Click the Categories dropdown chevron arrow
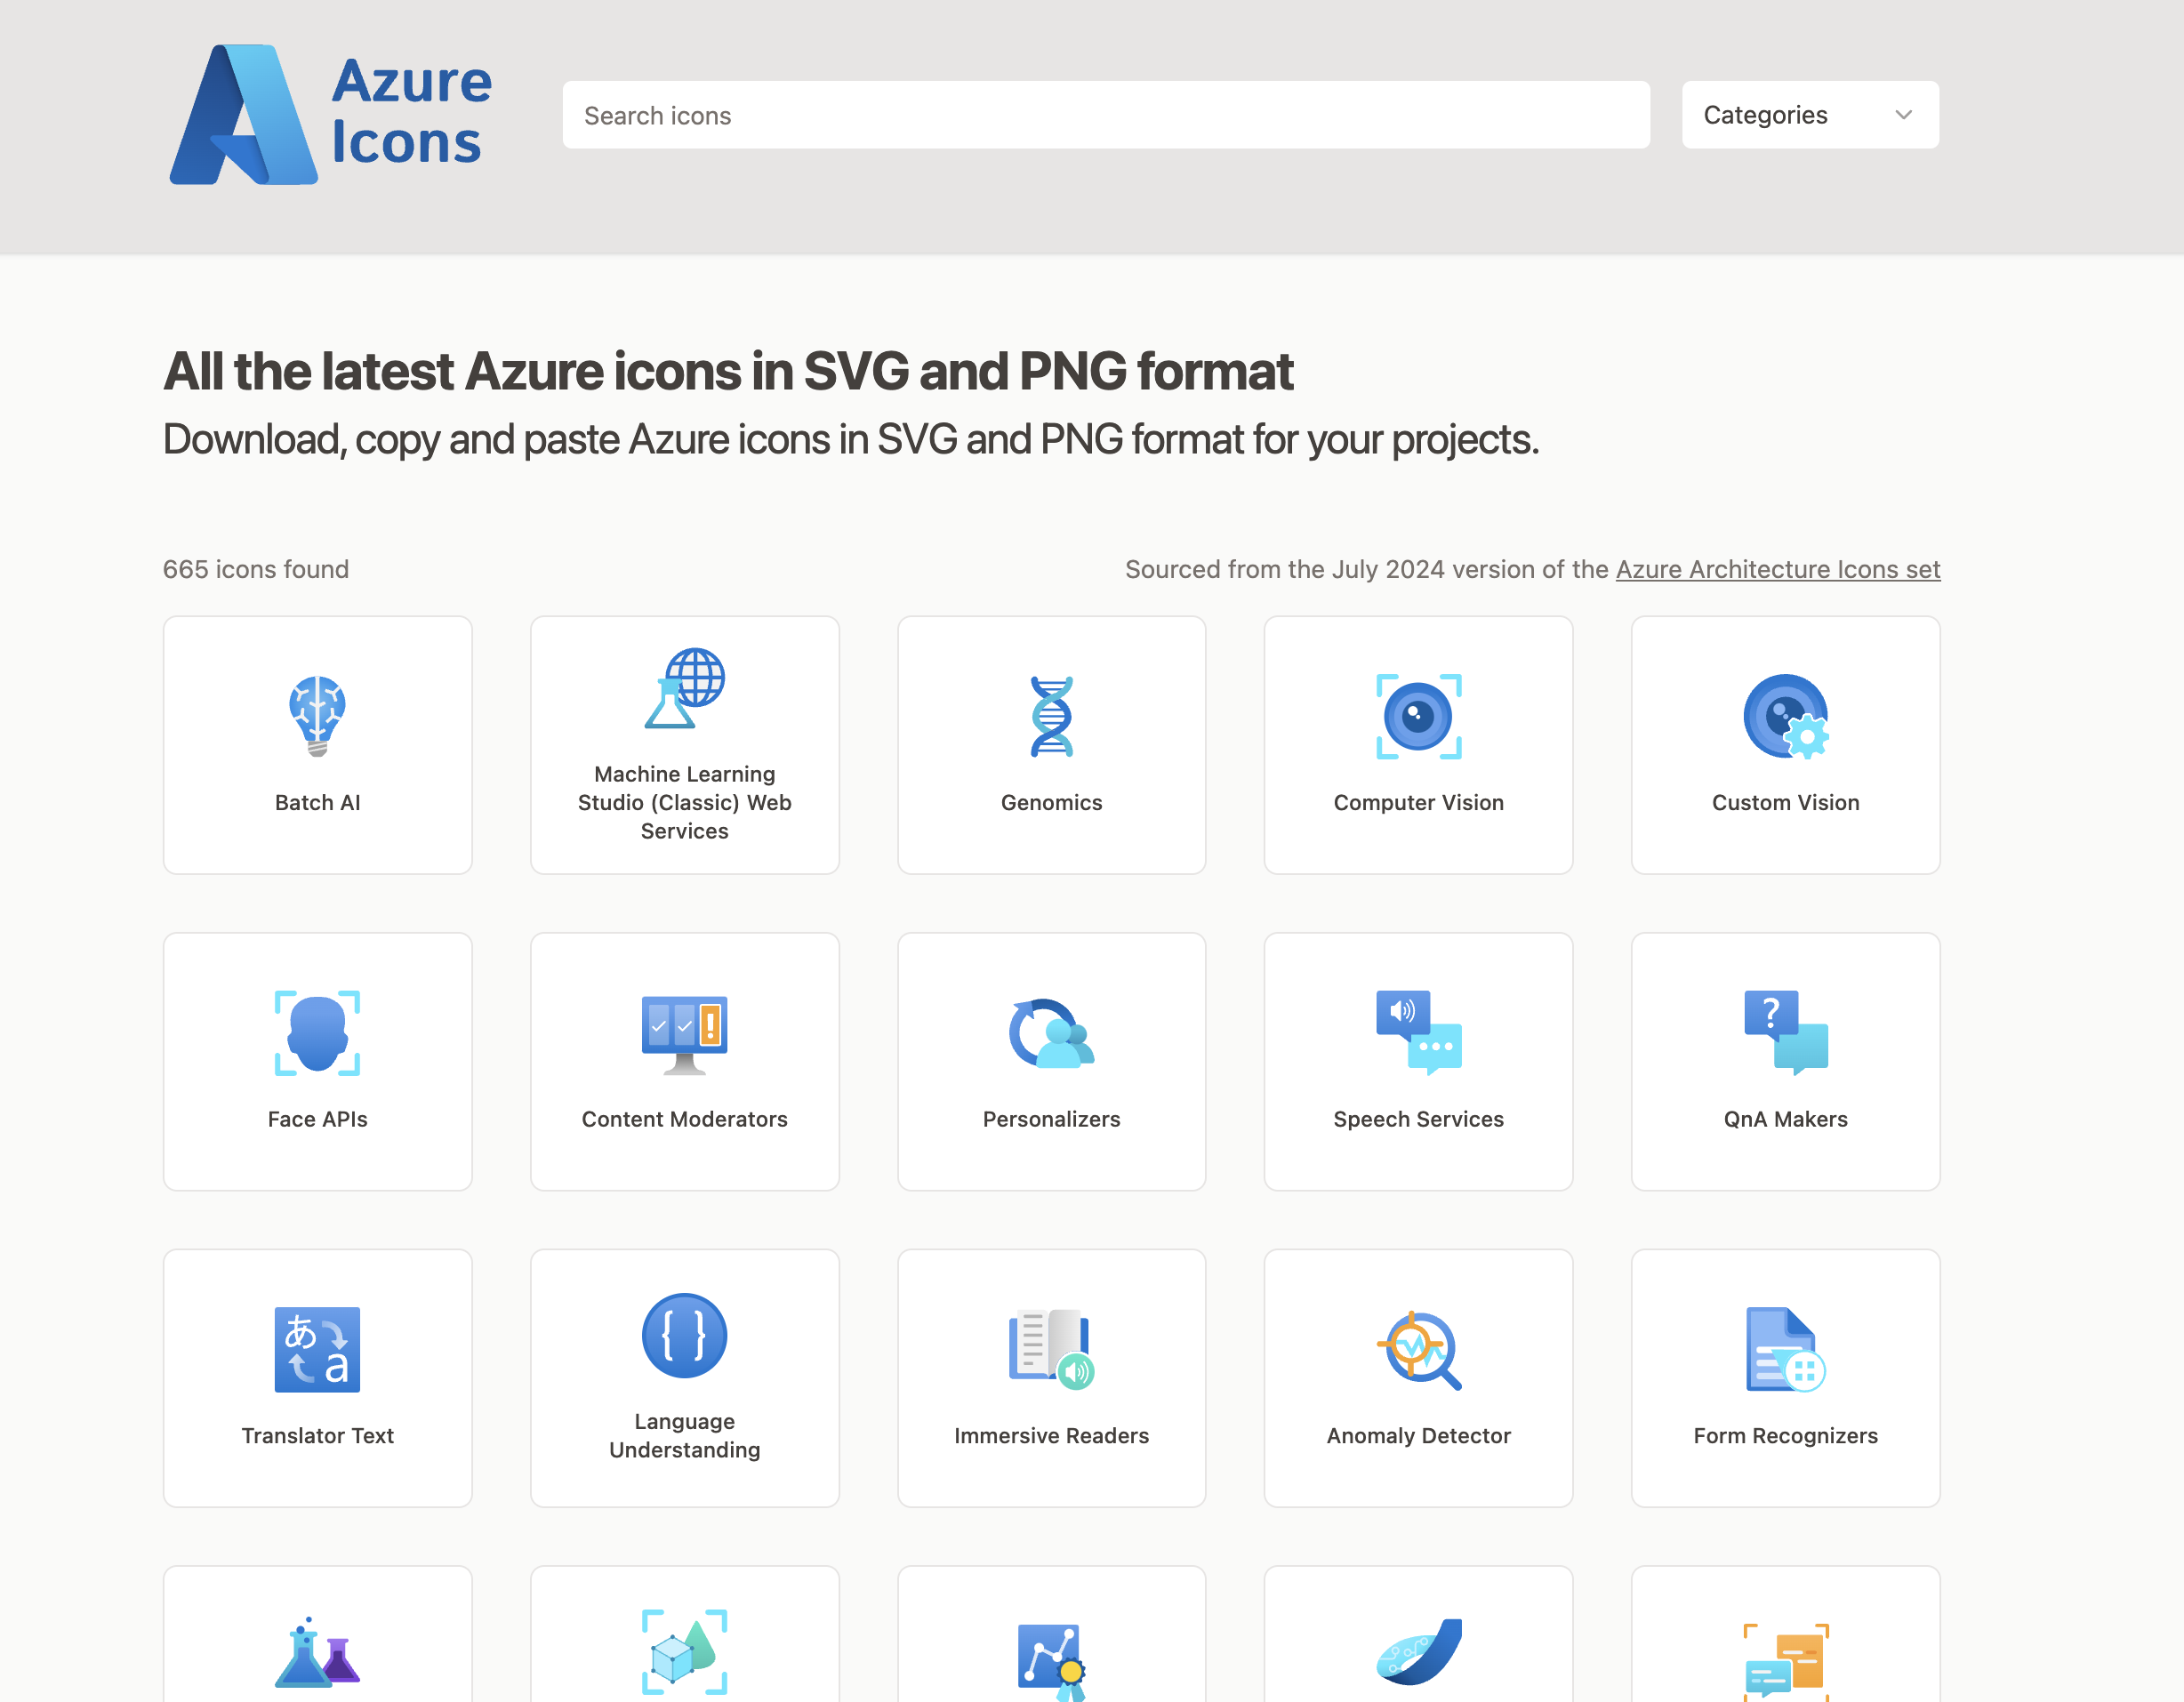This screenshot has height=1702, width=2184. 1903,115
